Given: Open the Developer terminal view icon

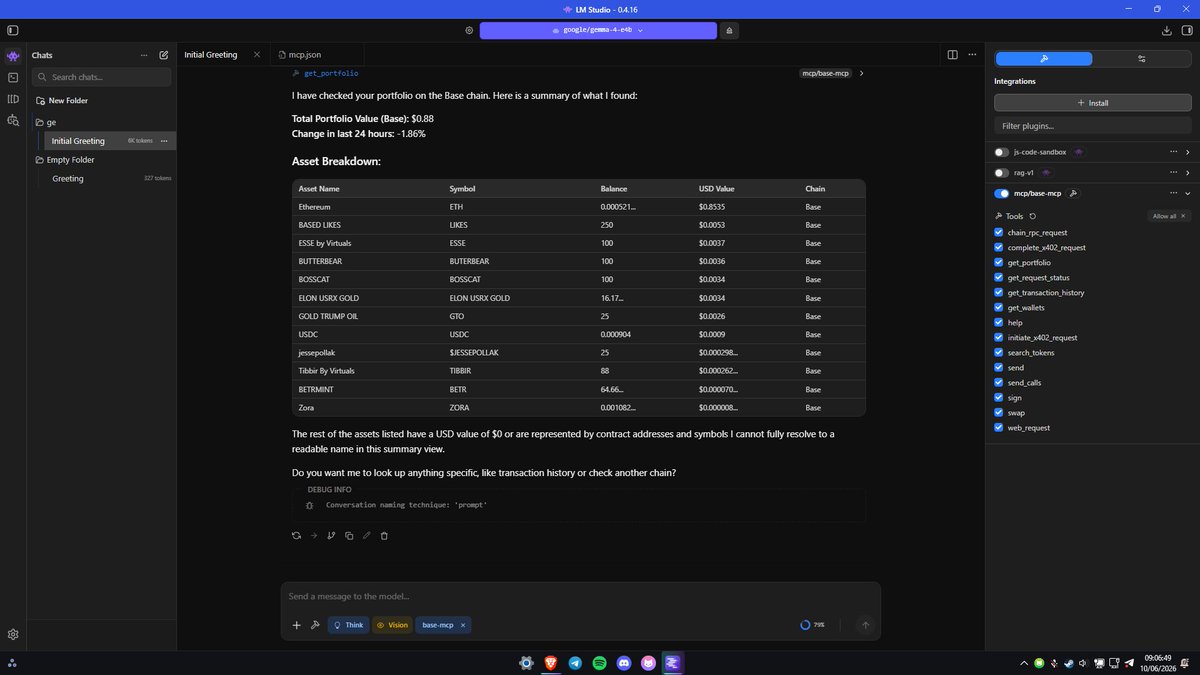Looking at the screenshot, I should (x=13, y=77).
